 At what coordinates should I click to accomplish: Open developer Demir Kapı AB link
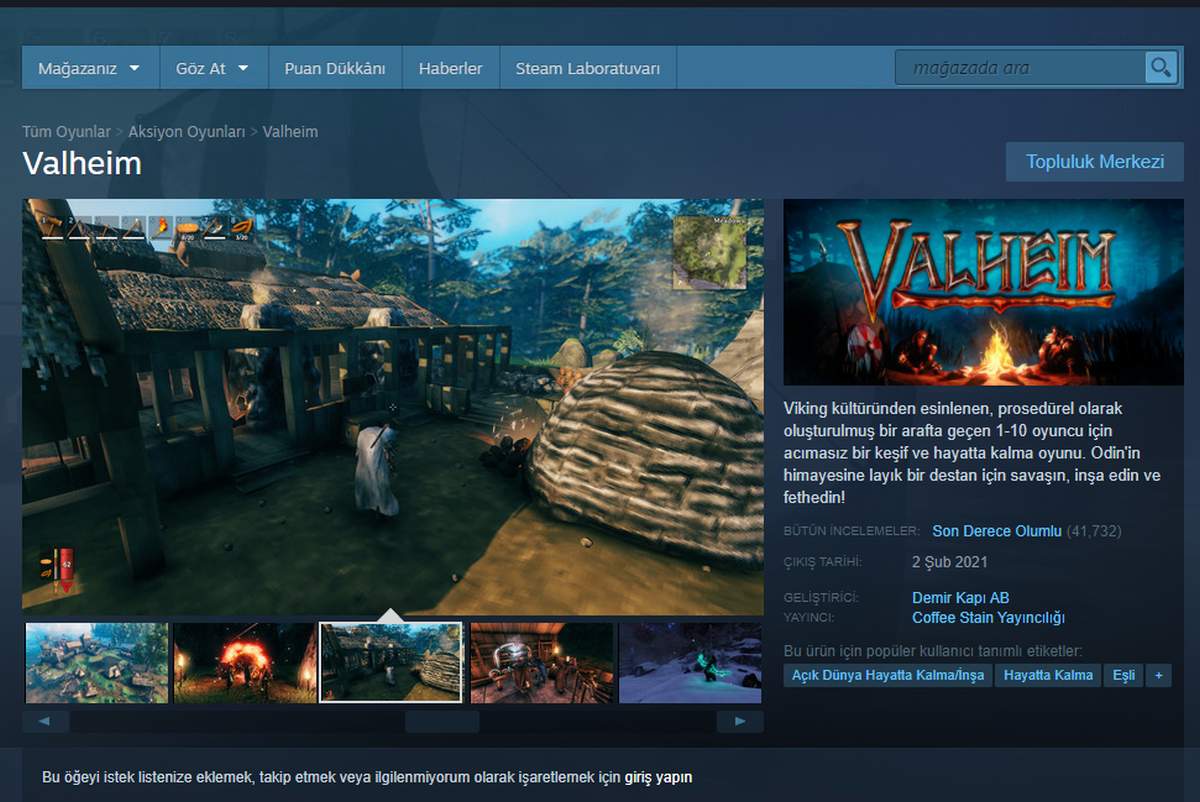(961, 598)
